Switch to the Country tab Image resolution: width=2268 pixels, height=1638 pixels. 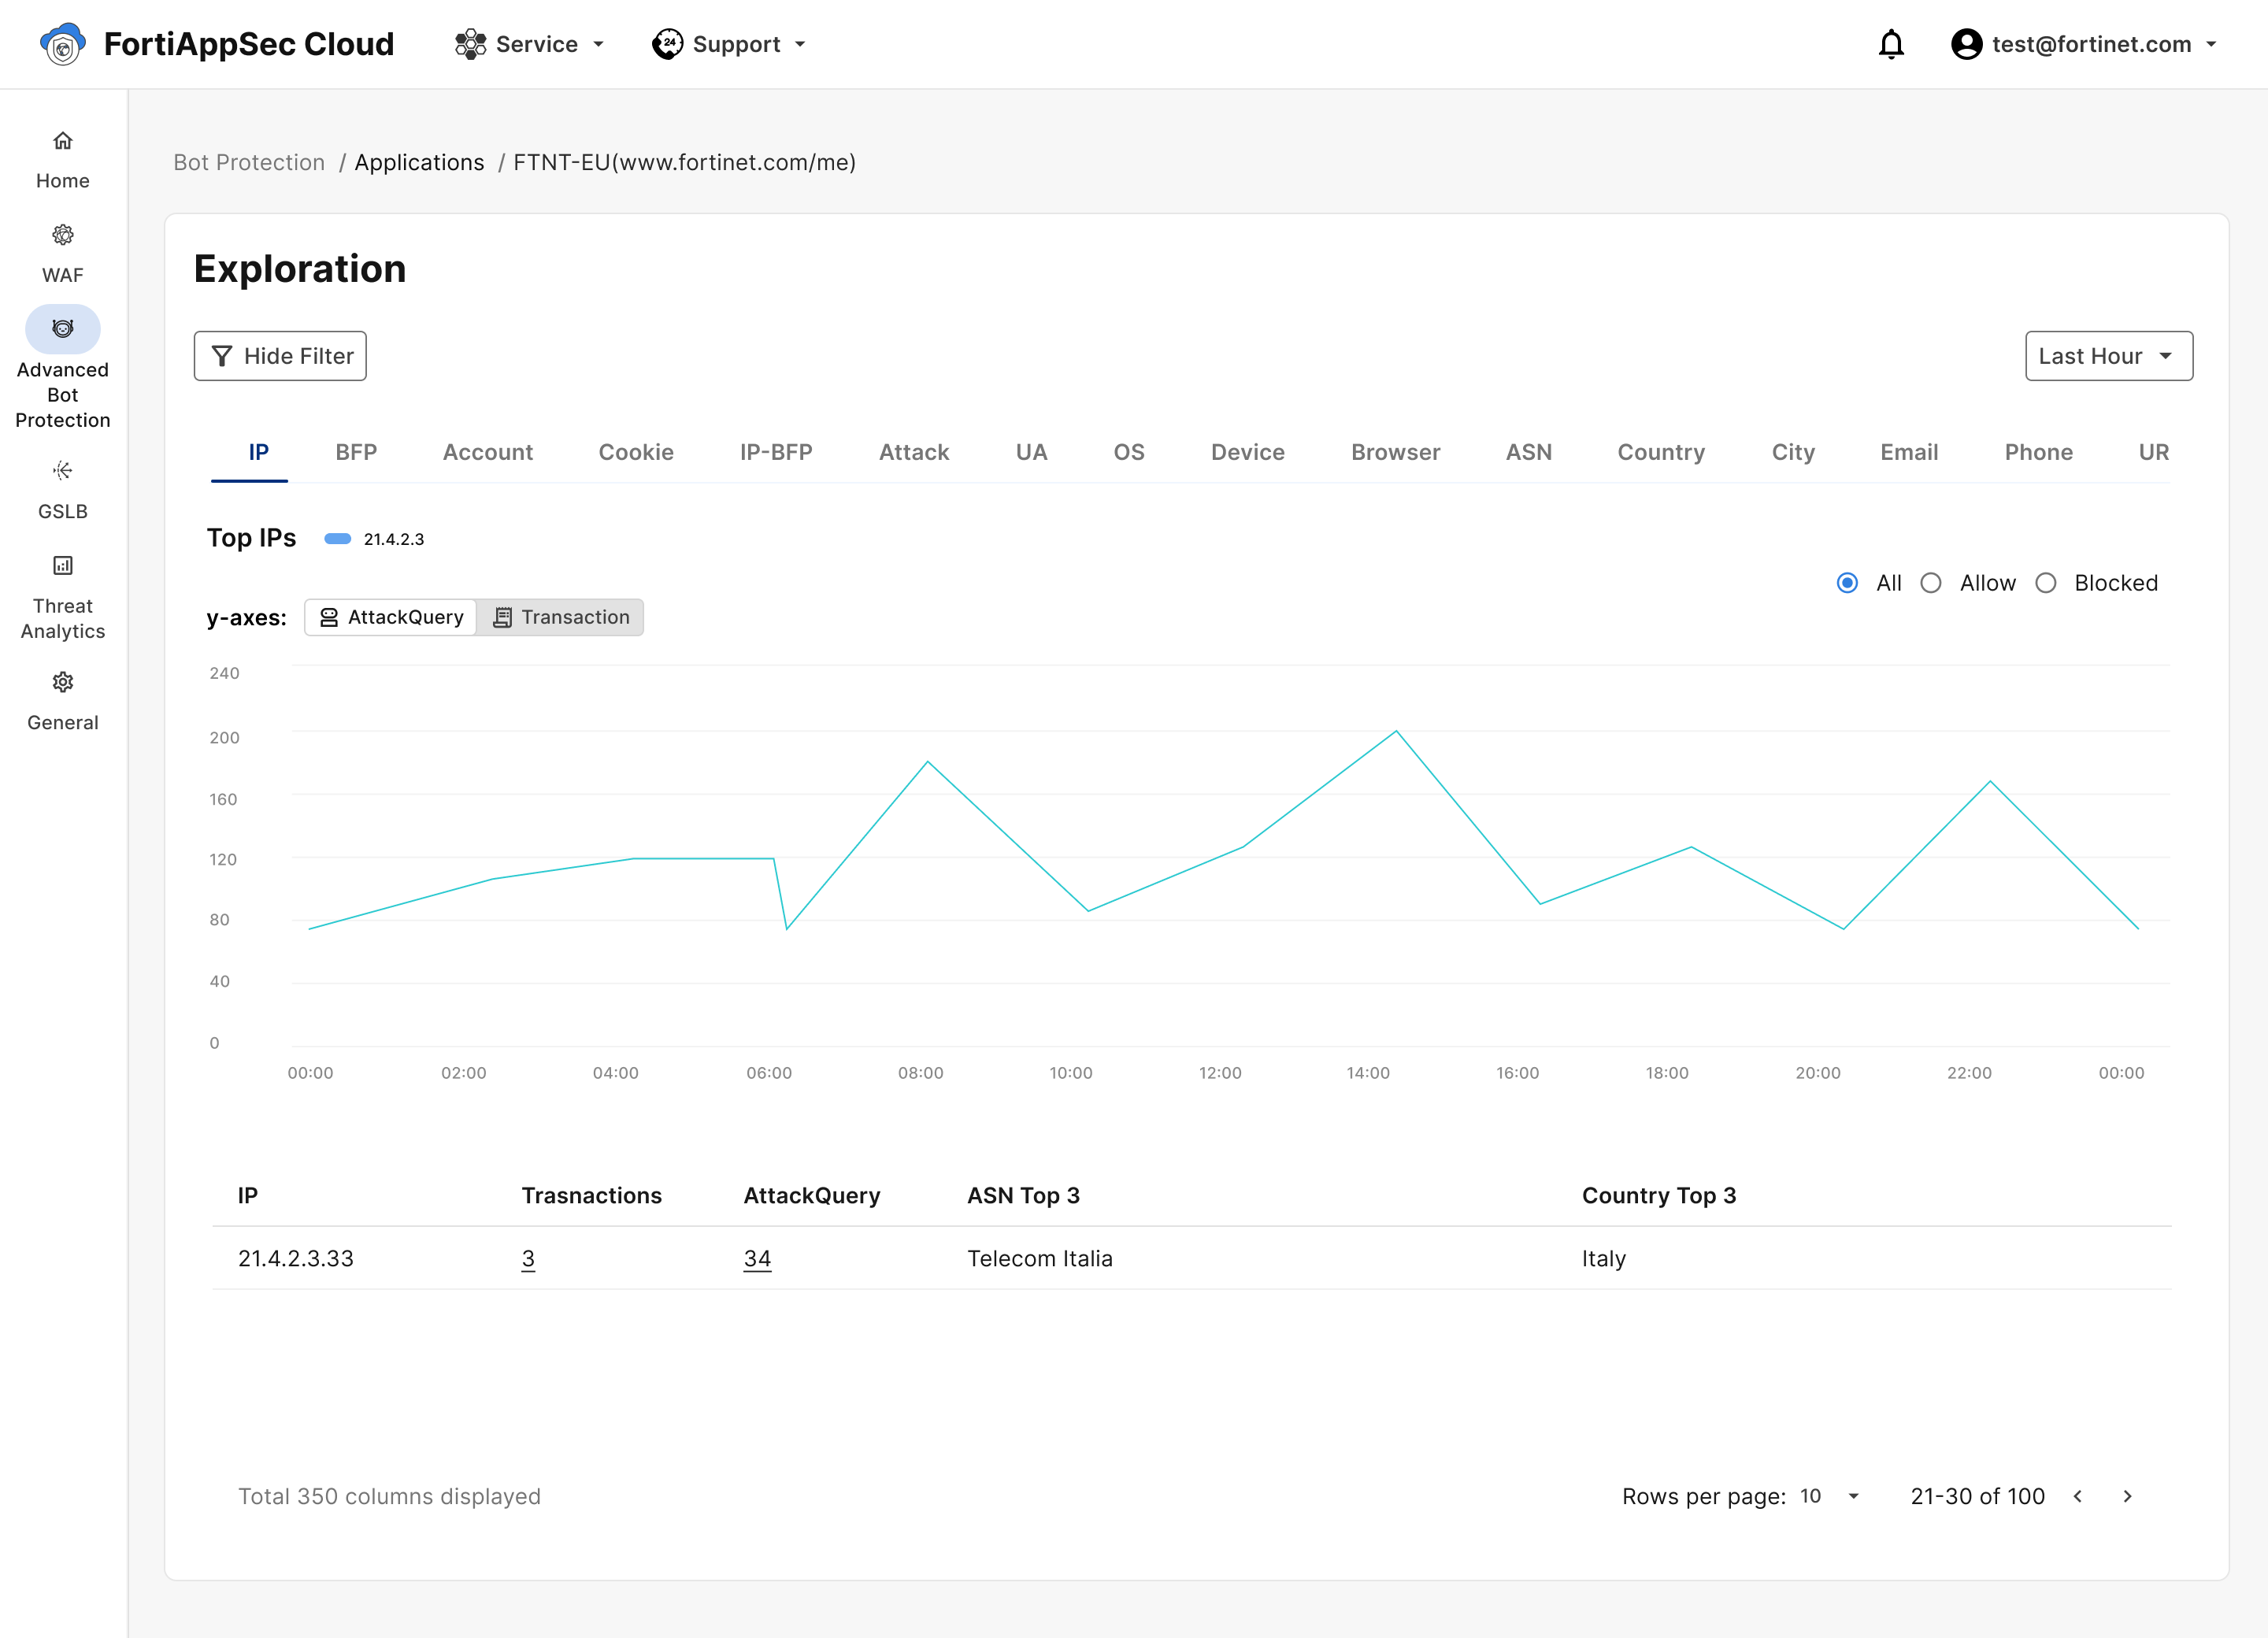pyautogui.click(x=1660, y=452)
